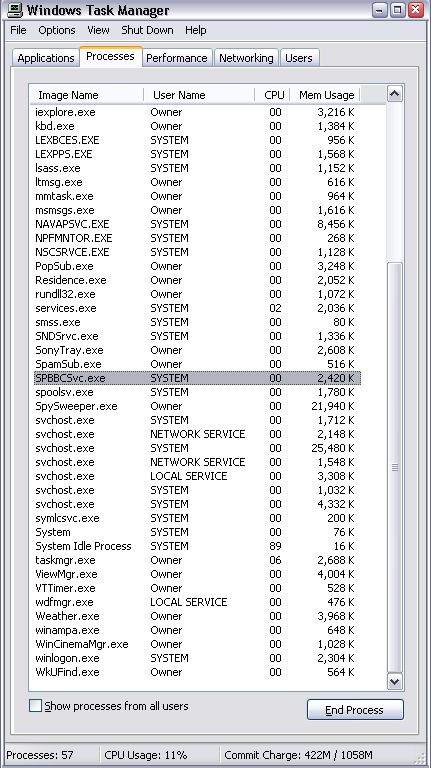Click the vertical scrollbar thumb
This screenshot has width=431, height=768.
click(x=395, y=468)
